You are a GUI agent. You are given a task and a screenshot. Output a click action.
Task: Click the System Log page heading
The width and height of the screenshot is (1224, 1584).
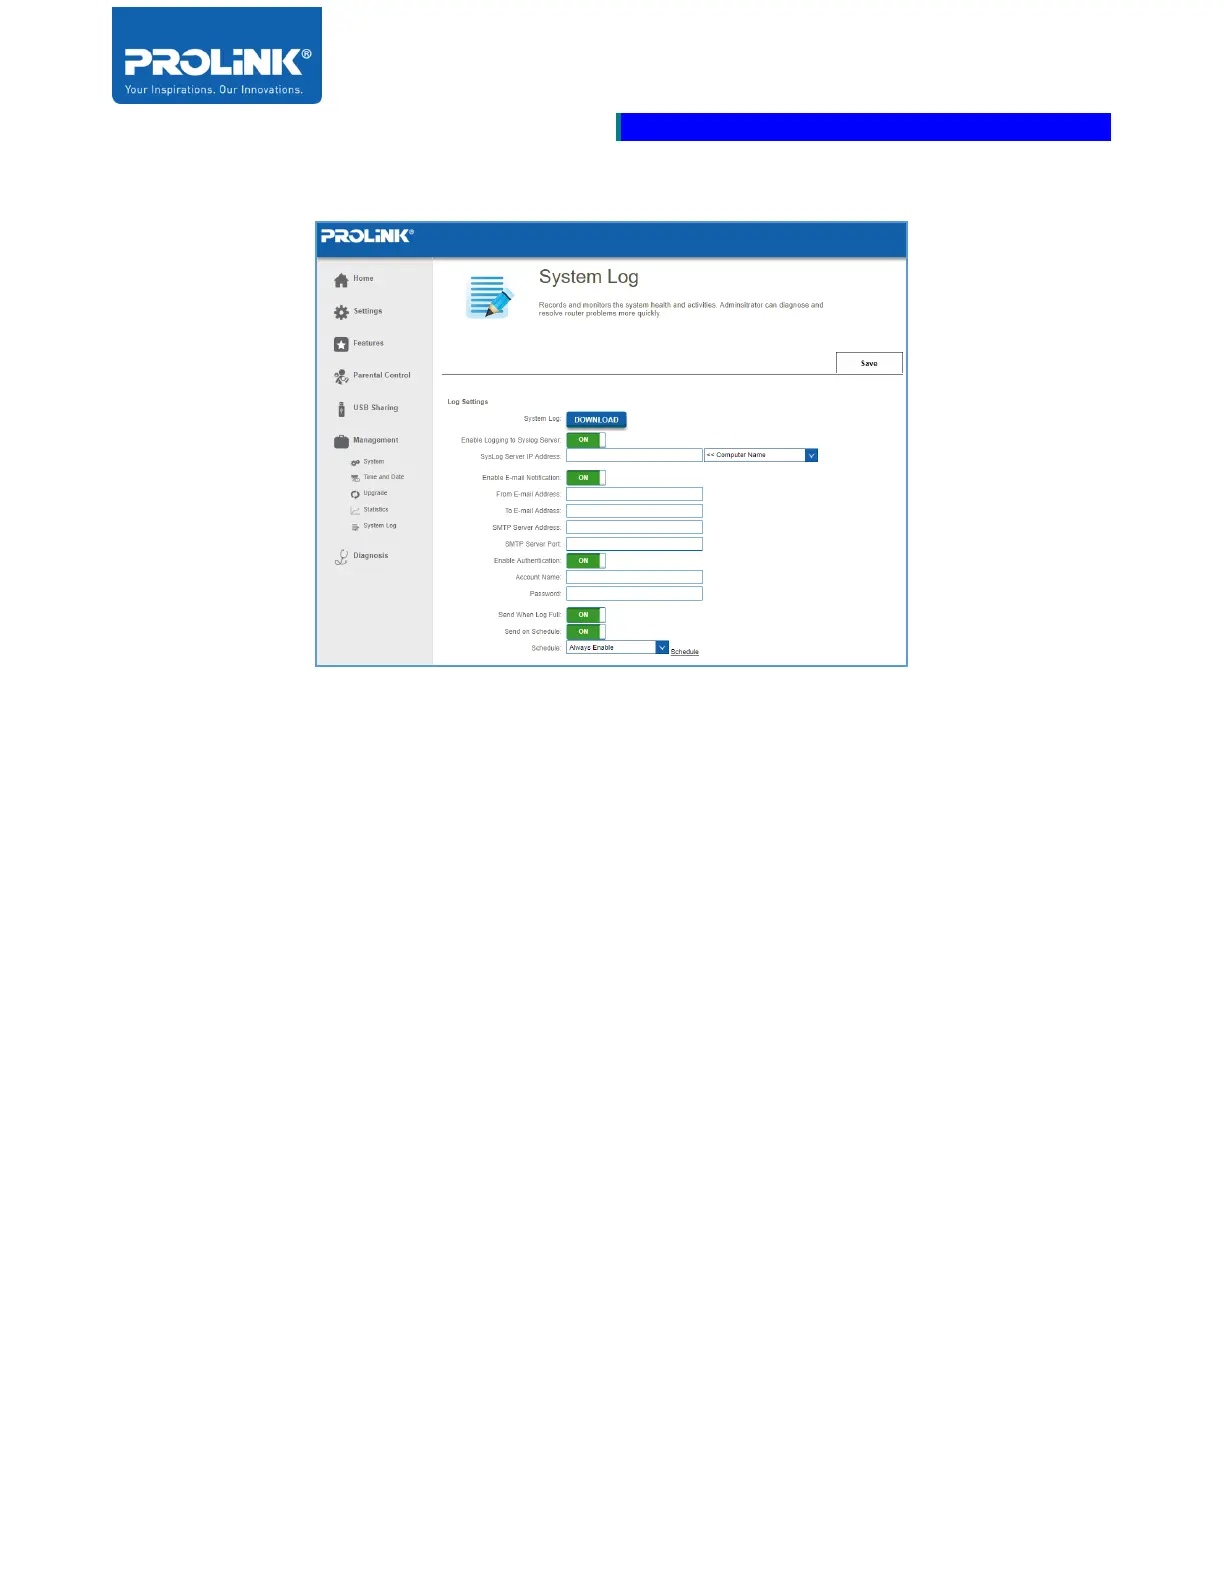pos(588,278)
